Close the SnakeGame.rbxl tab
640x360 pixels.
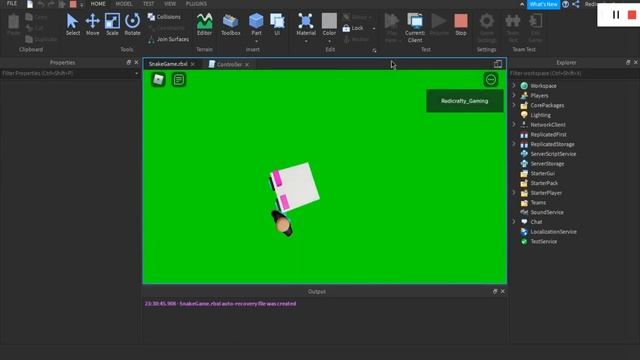point(193,64)
